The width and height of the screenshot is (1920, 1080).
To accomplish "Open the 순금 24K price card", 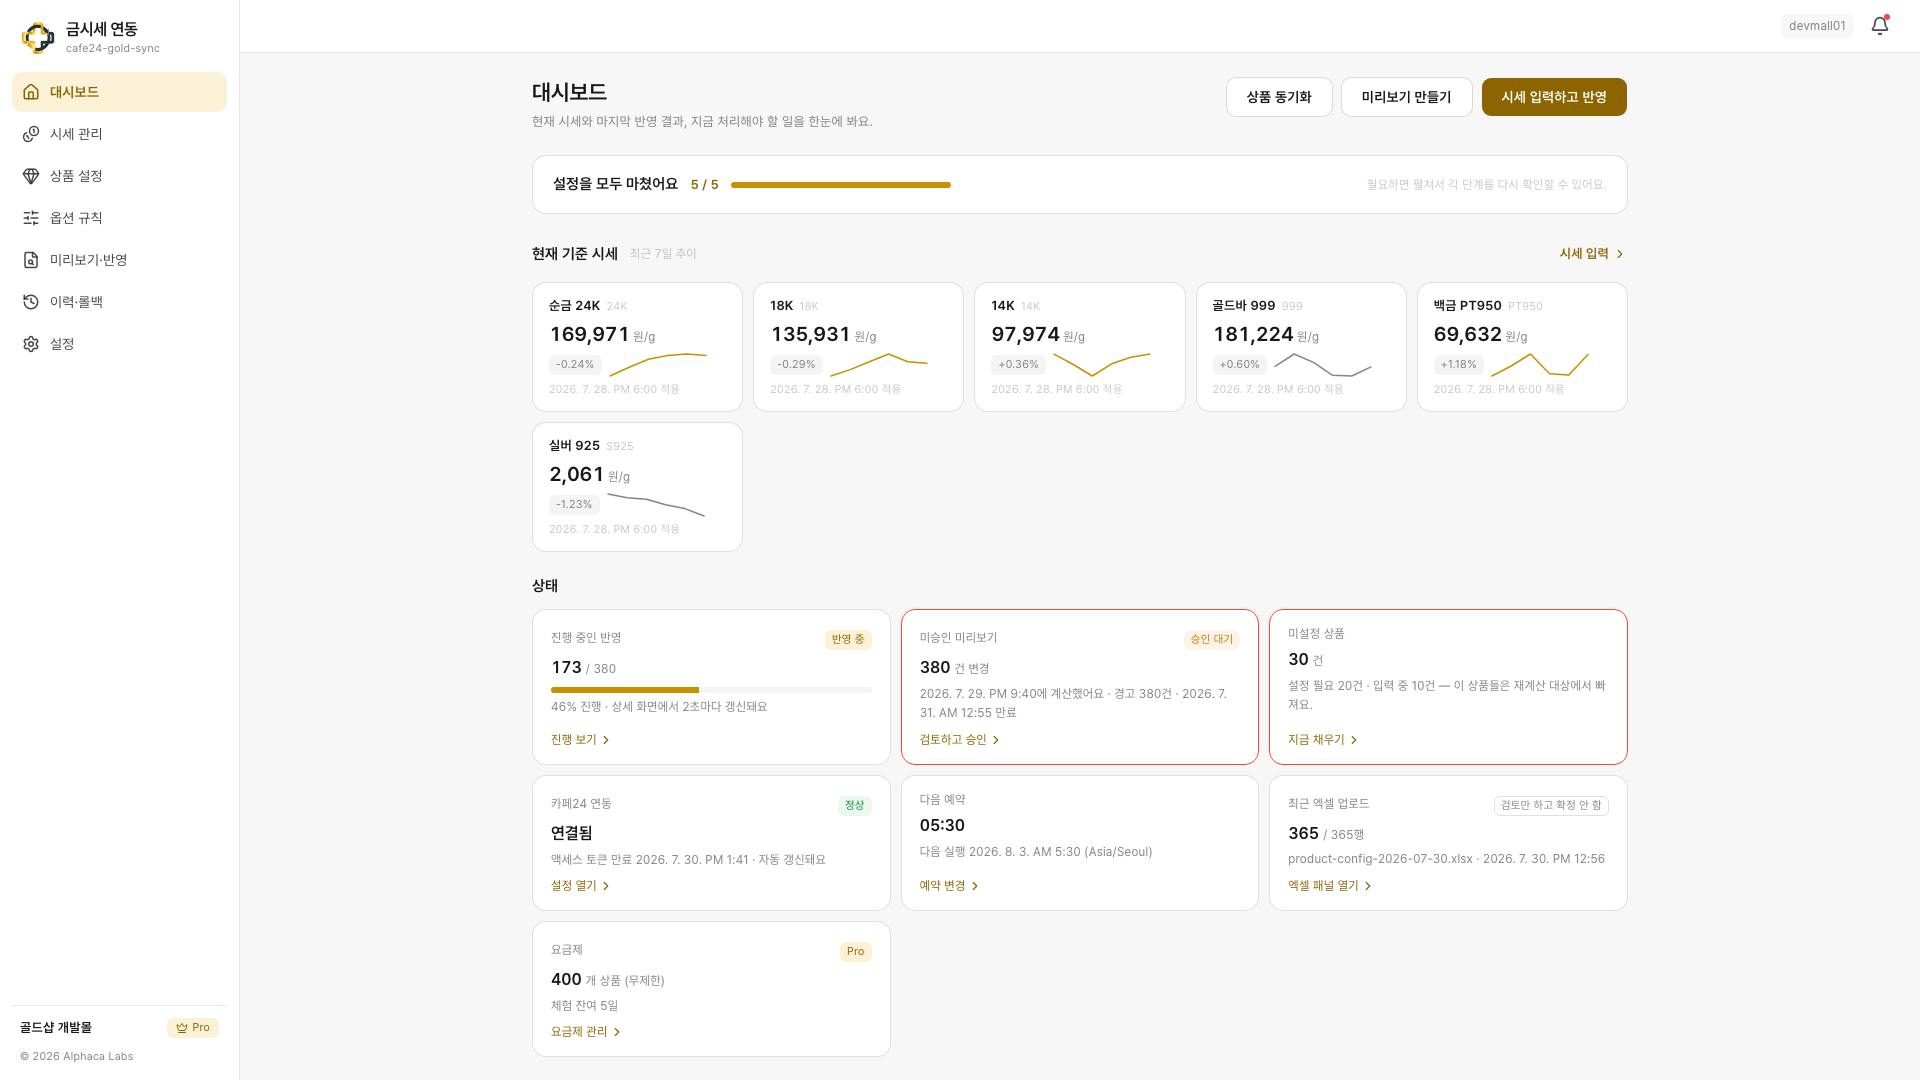I will pyautogui.click(x=637, y=347).
